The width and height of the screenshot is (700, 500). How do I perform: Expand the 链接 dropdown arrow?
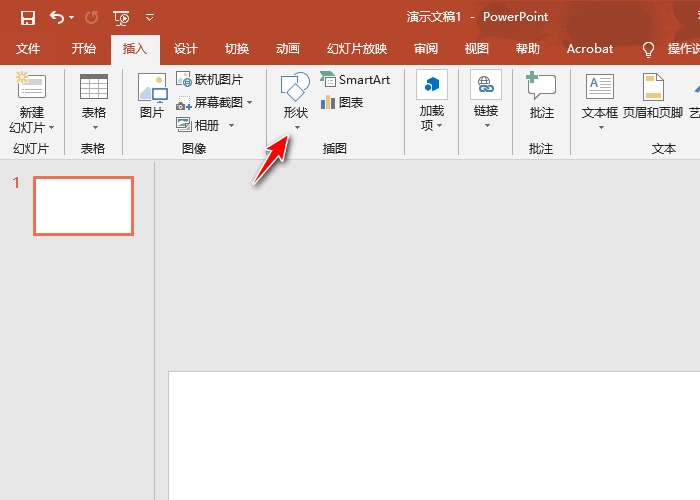[487, 126]
